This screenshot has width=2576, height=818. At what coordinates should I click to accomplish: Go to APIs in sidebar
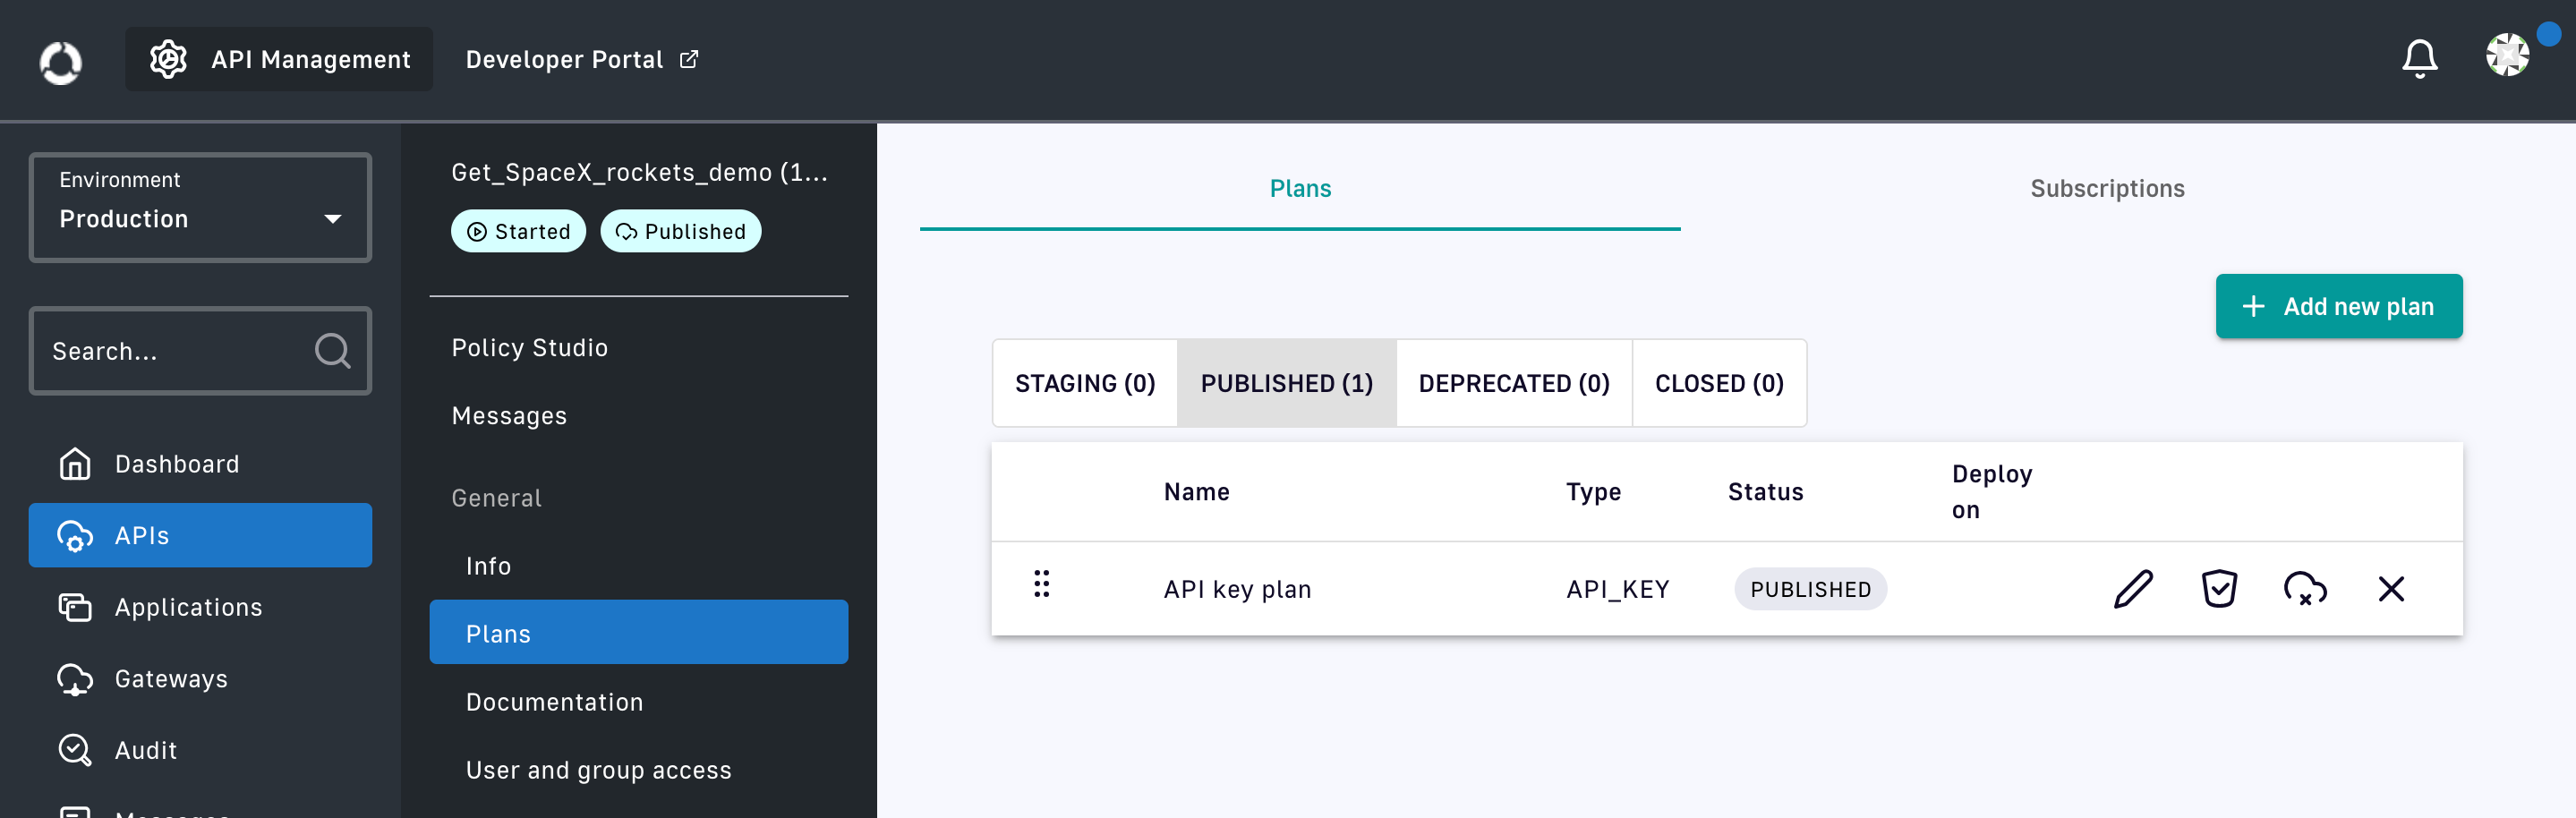200,536
